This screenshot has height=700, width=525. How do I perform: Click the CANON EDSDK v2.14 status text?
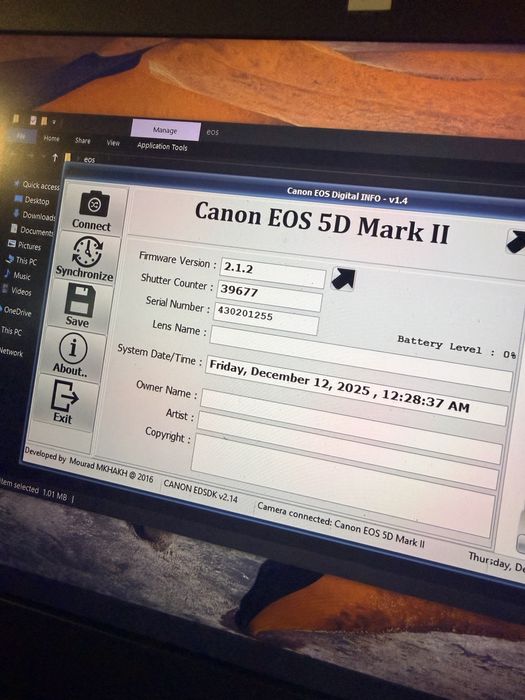click(x=200, y=491)
